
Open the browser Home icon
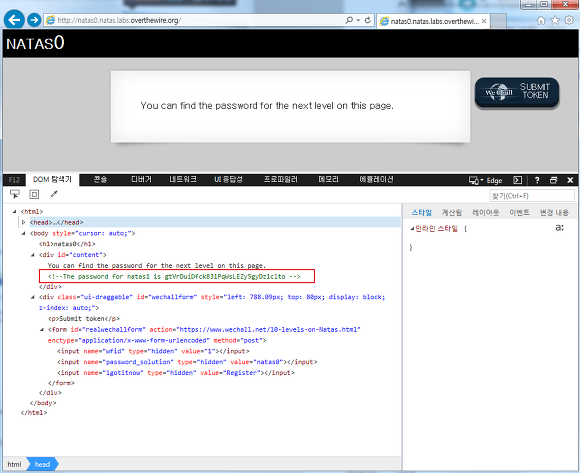(541, 20)
